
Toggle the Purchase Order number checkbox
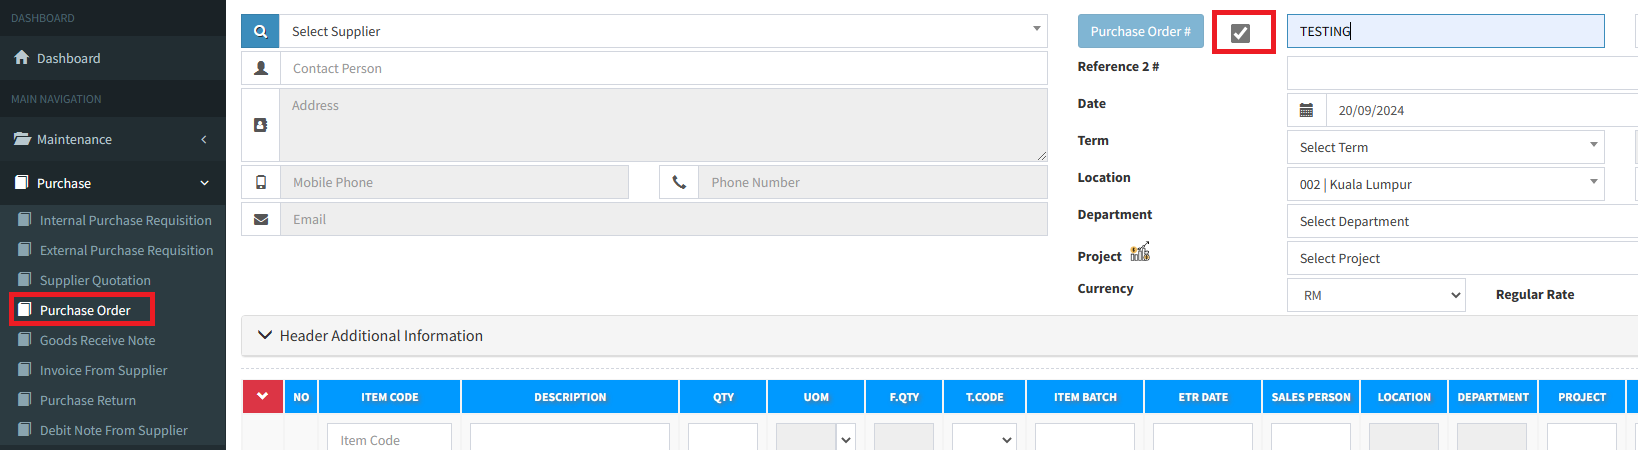1240,33
